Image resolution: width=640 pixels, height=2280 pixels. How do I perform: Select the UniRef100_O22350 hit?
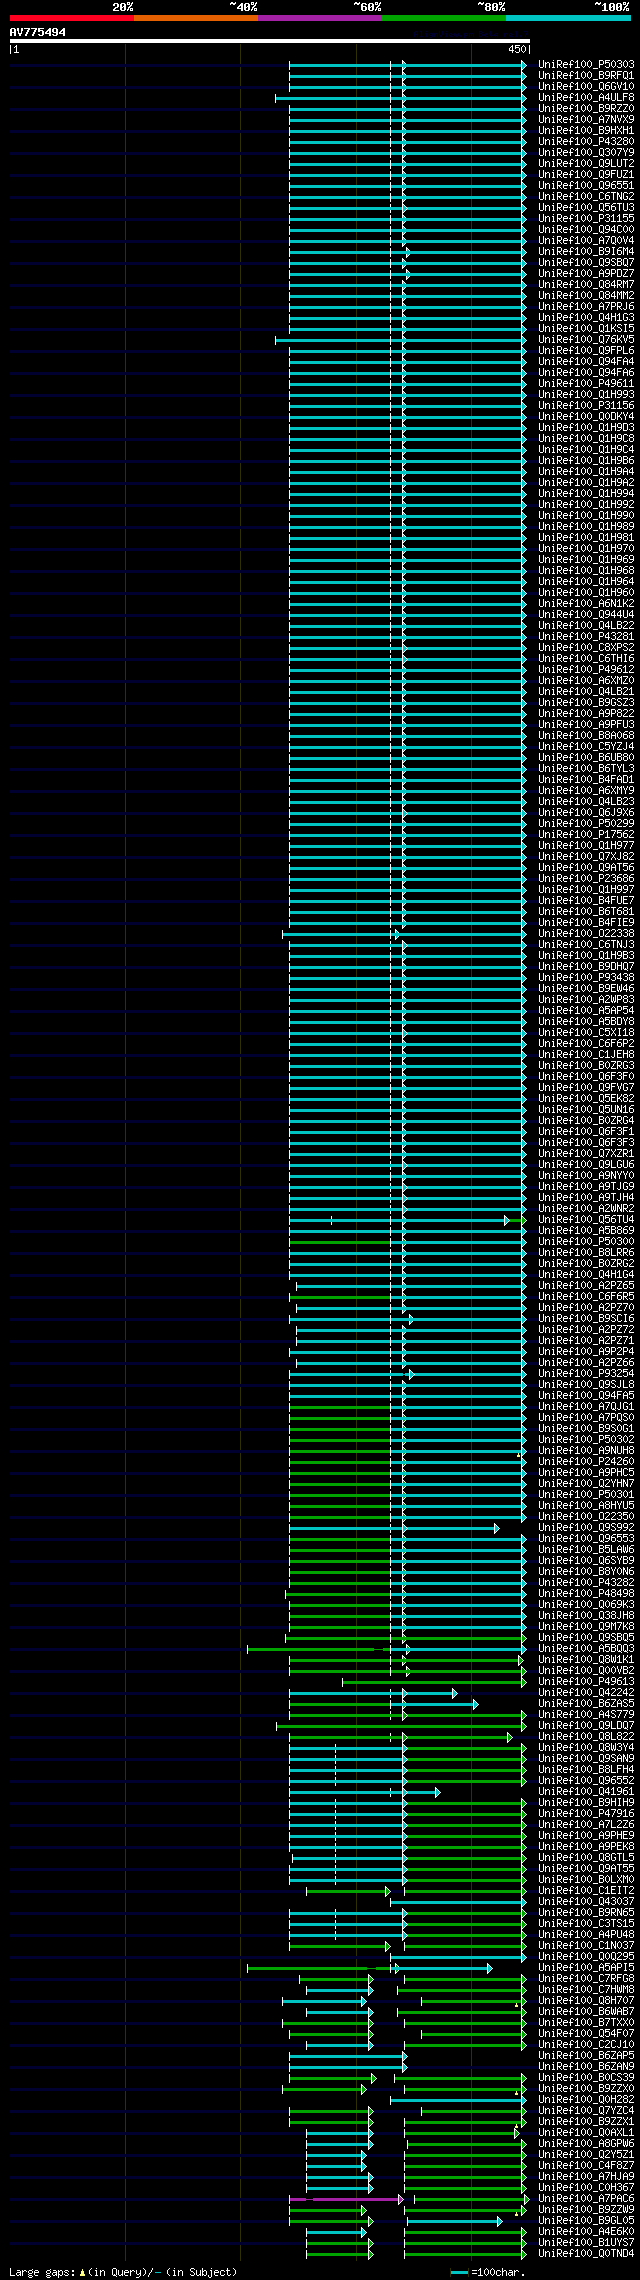[x=586, y=1516]
